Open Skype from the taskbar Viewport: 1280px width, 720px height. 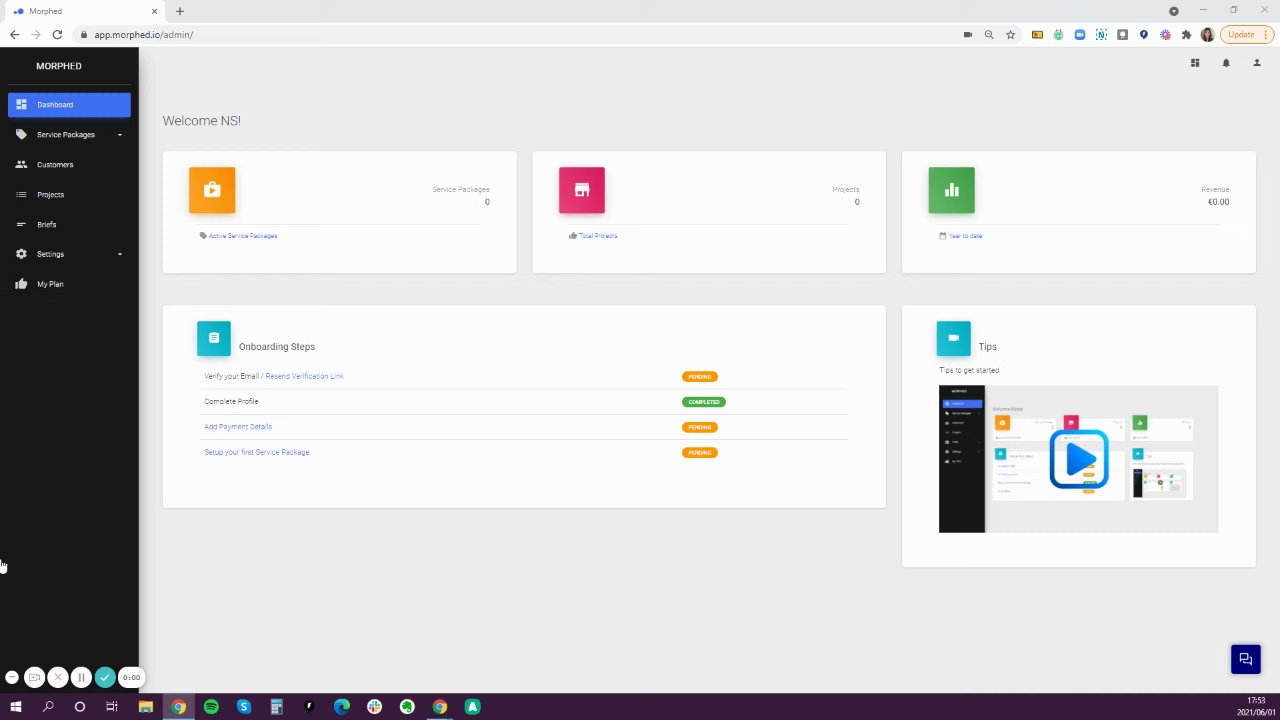tap(244, 707)
